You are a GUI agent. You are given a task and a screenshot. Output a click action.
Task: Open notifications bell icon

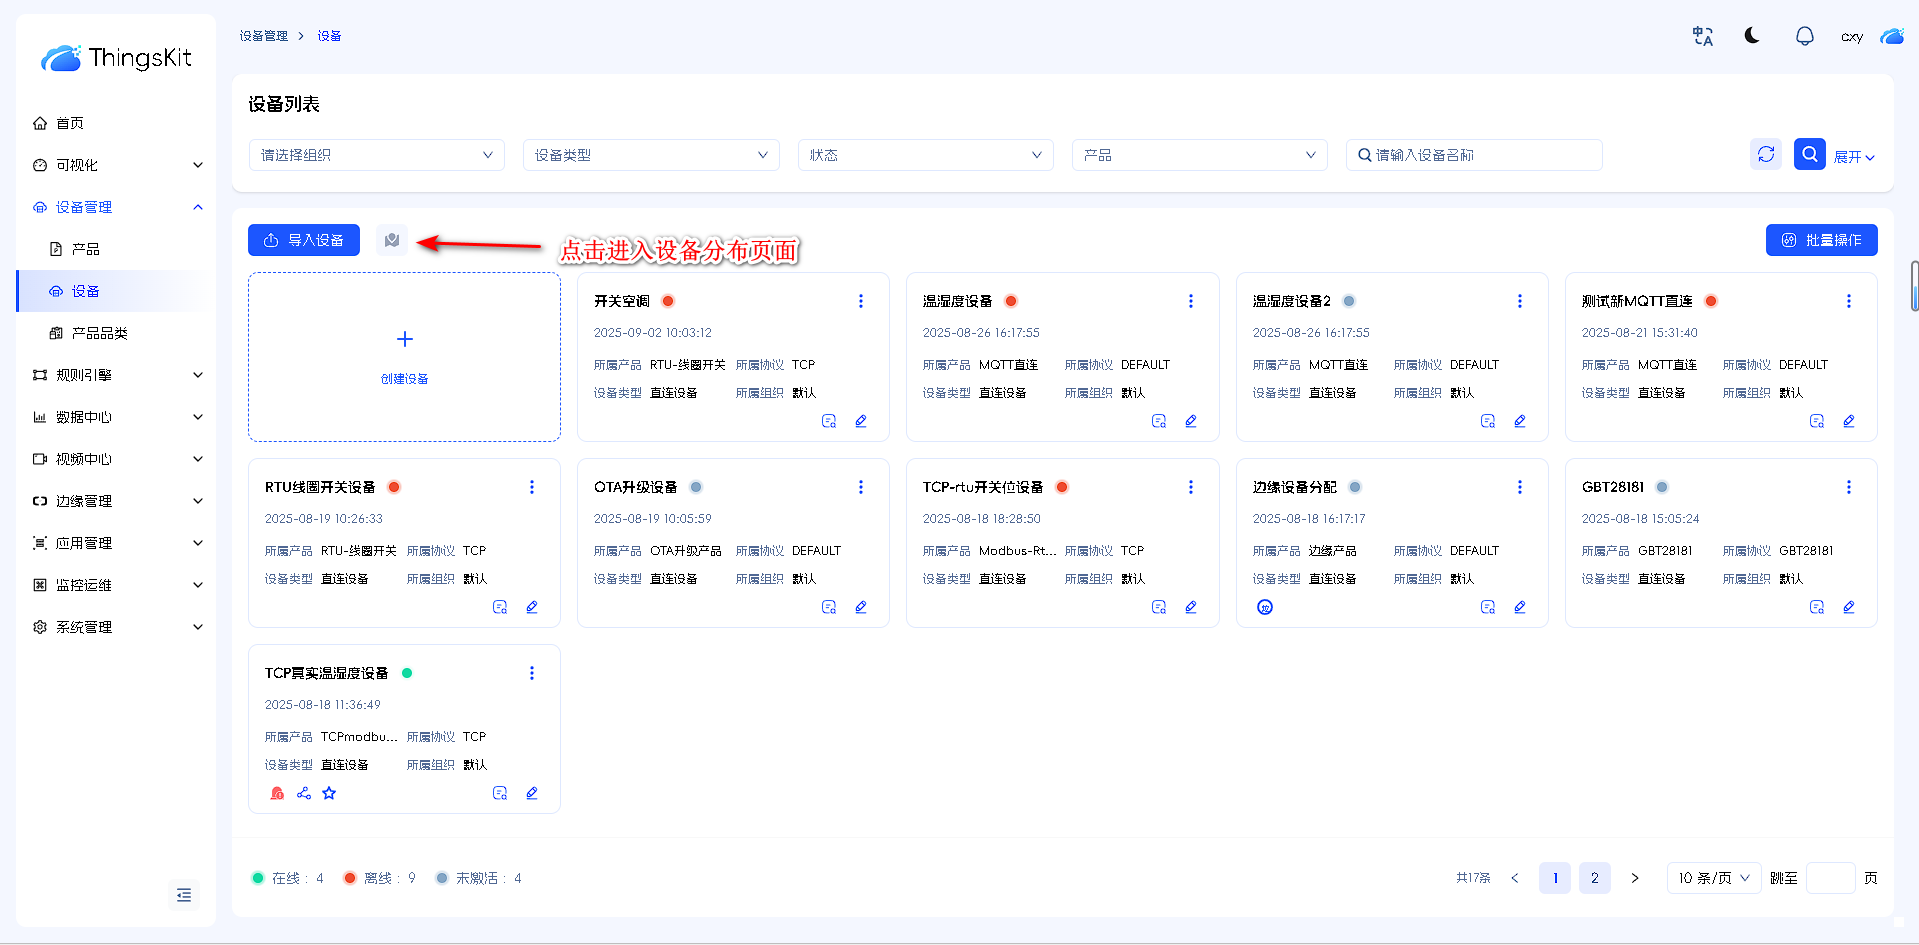click(1804, 36)
